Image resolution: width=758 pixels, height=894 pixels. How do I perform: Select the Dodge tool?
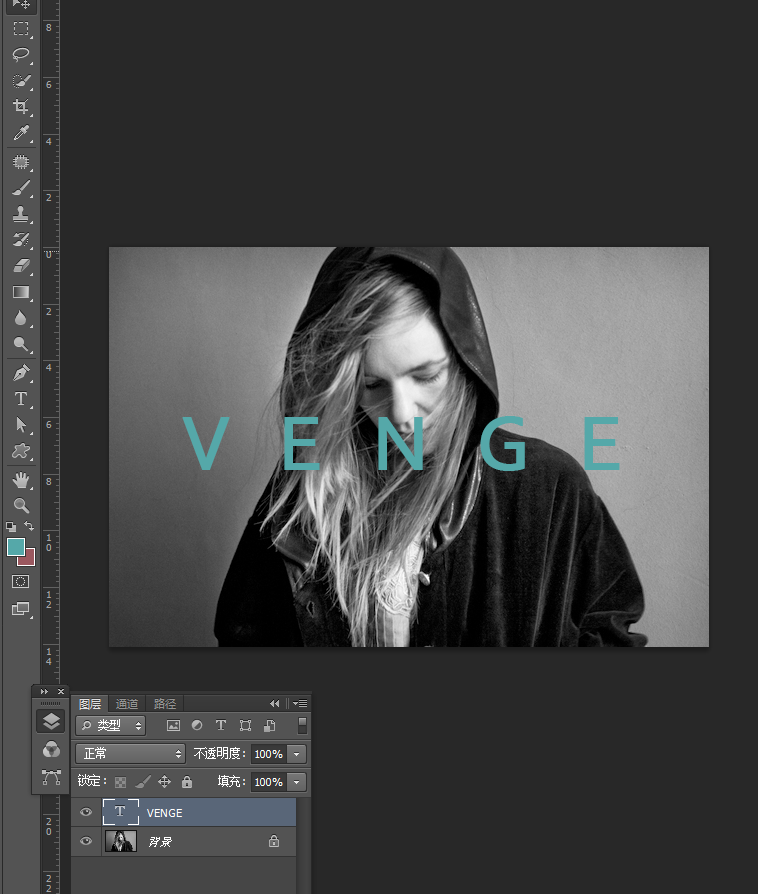point(21,344)
